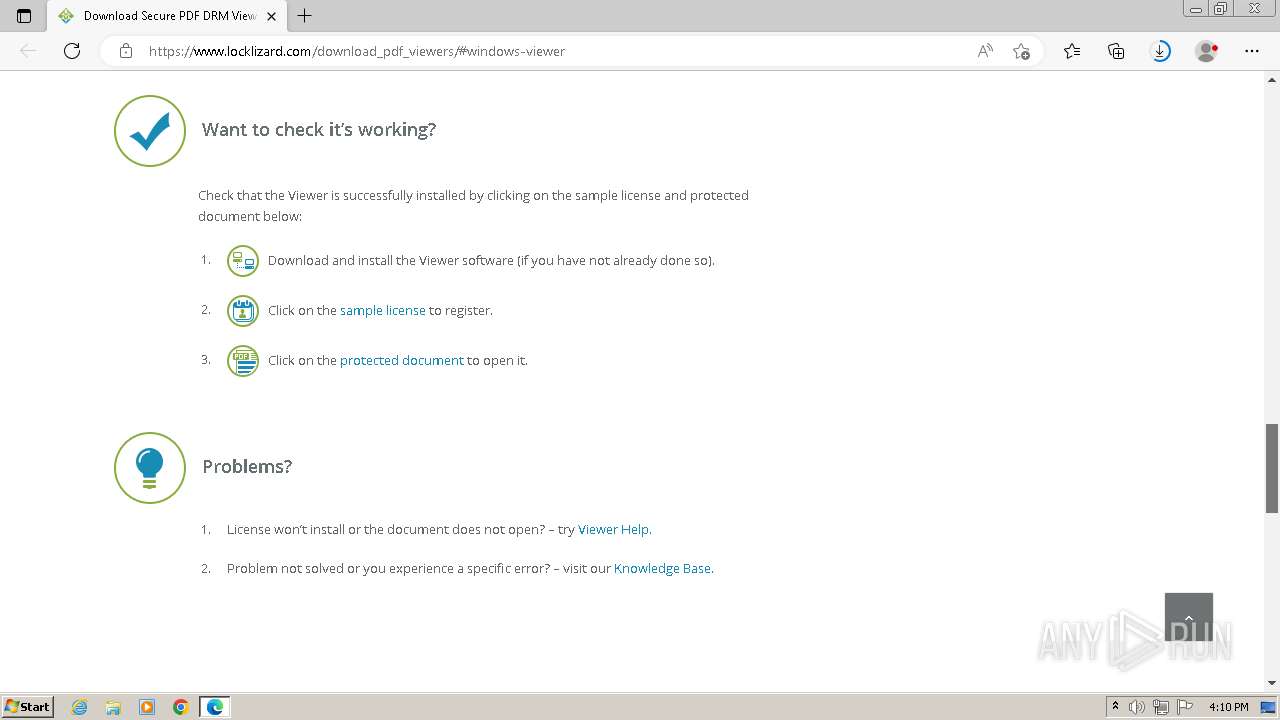1280x720 pixels.
Task: Click the protected PDF document step icon
Action: click(x=243, y=361)
